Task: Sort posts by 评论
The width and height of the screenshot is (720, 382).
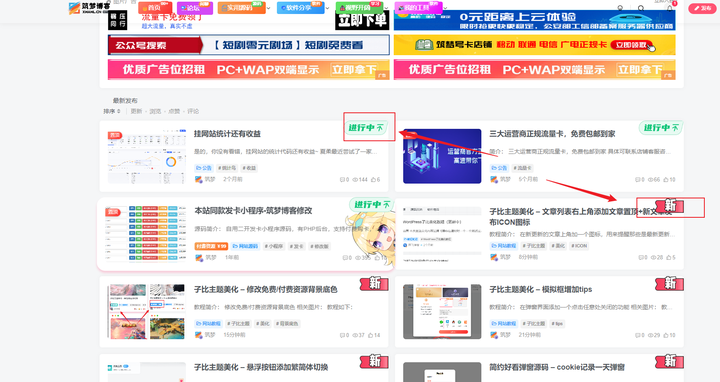Action: [193, 111]
